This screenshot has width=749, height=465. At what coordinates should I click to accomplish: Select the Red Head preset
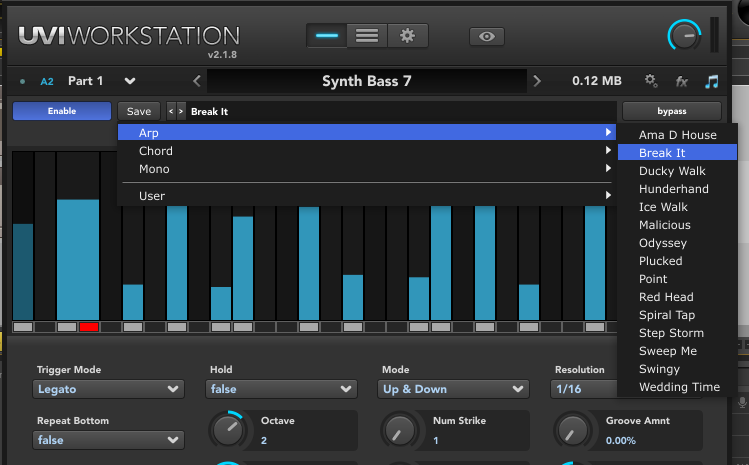point(677,297)
